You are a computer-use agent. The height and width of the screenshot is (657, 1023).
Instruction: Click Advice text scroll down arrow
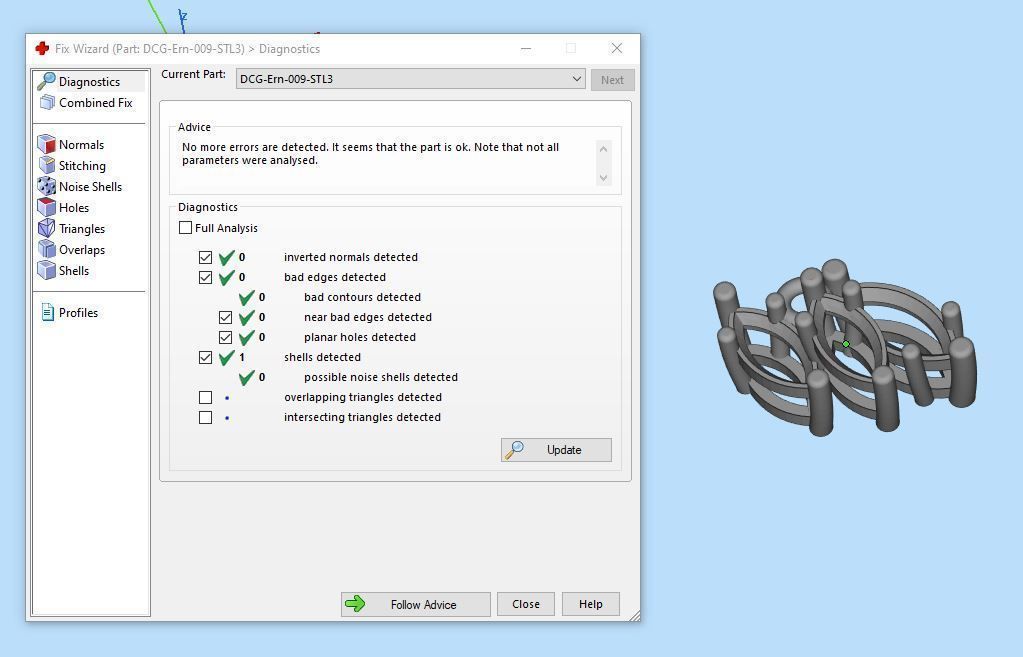(603, 177)
